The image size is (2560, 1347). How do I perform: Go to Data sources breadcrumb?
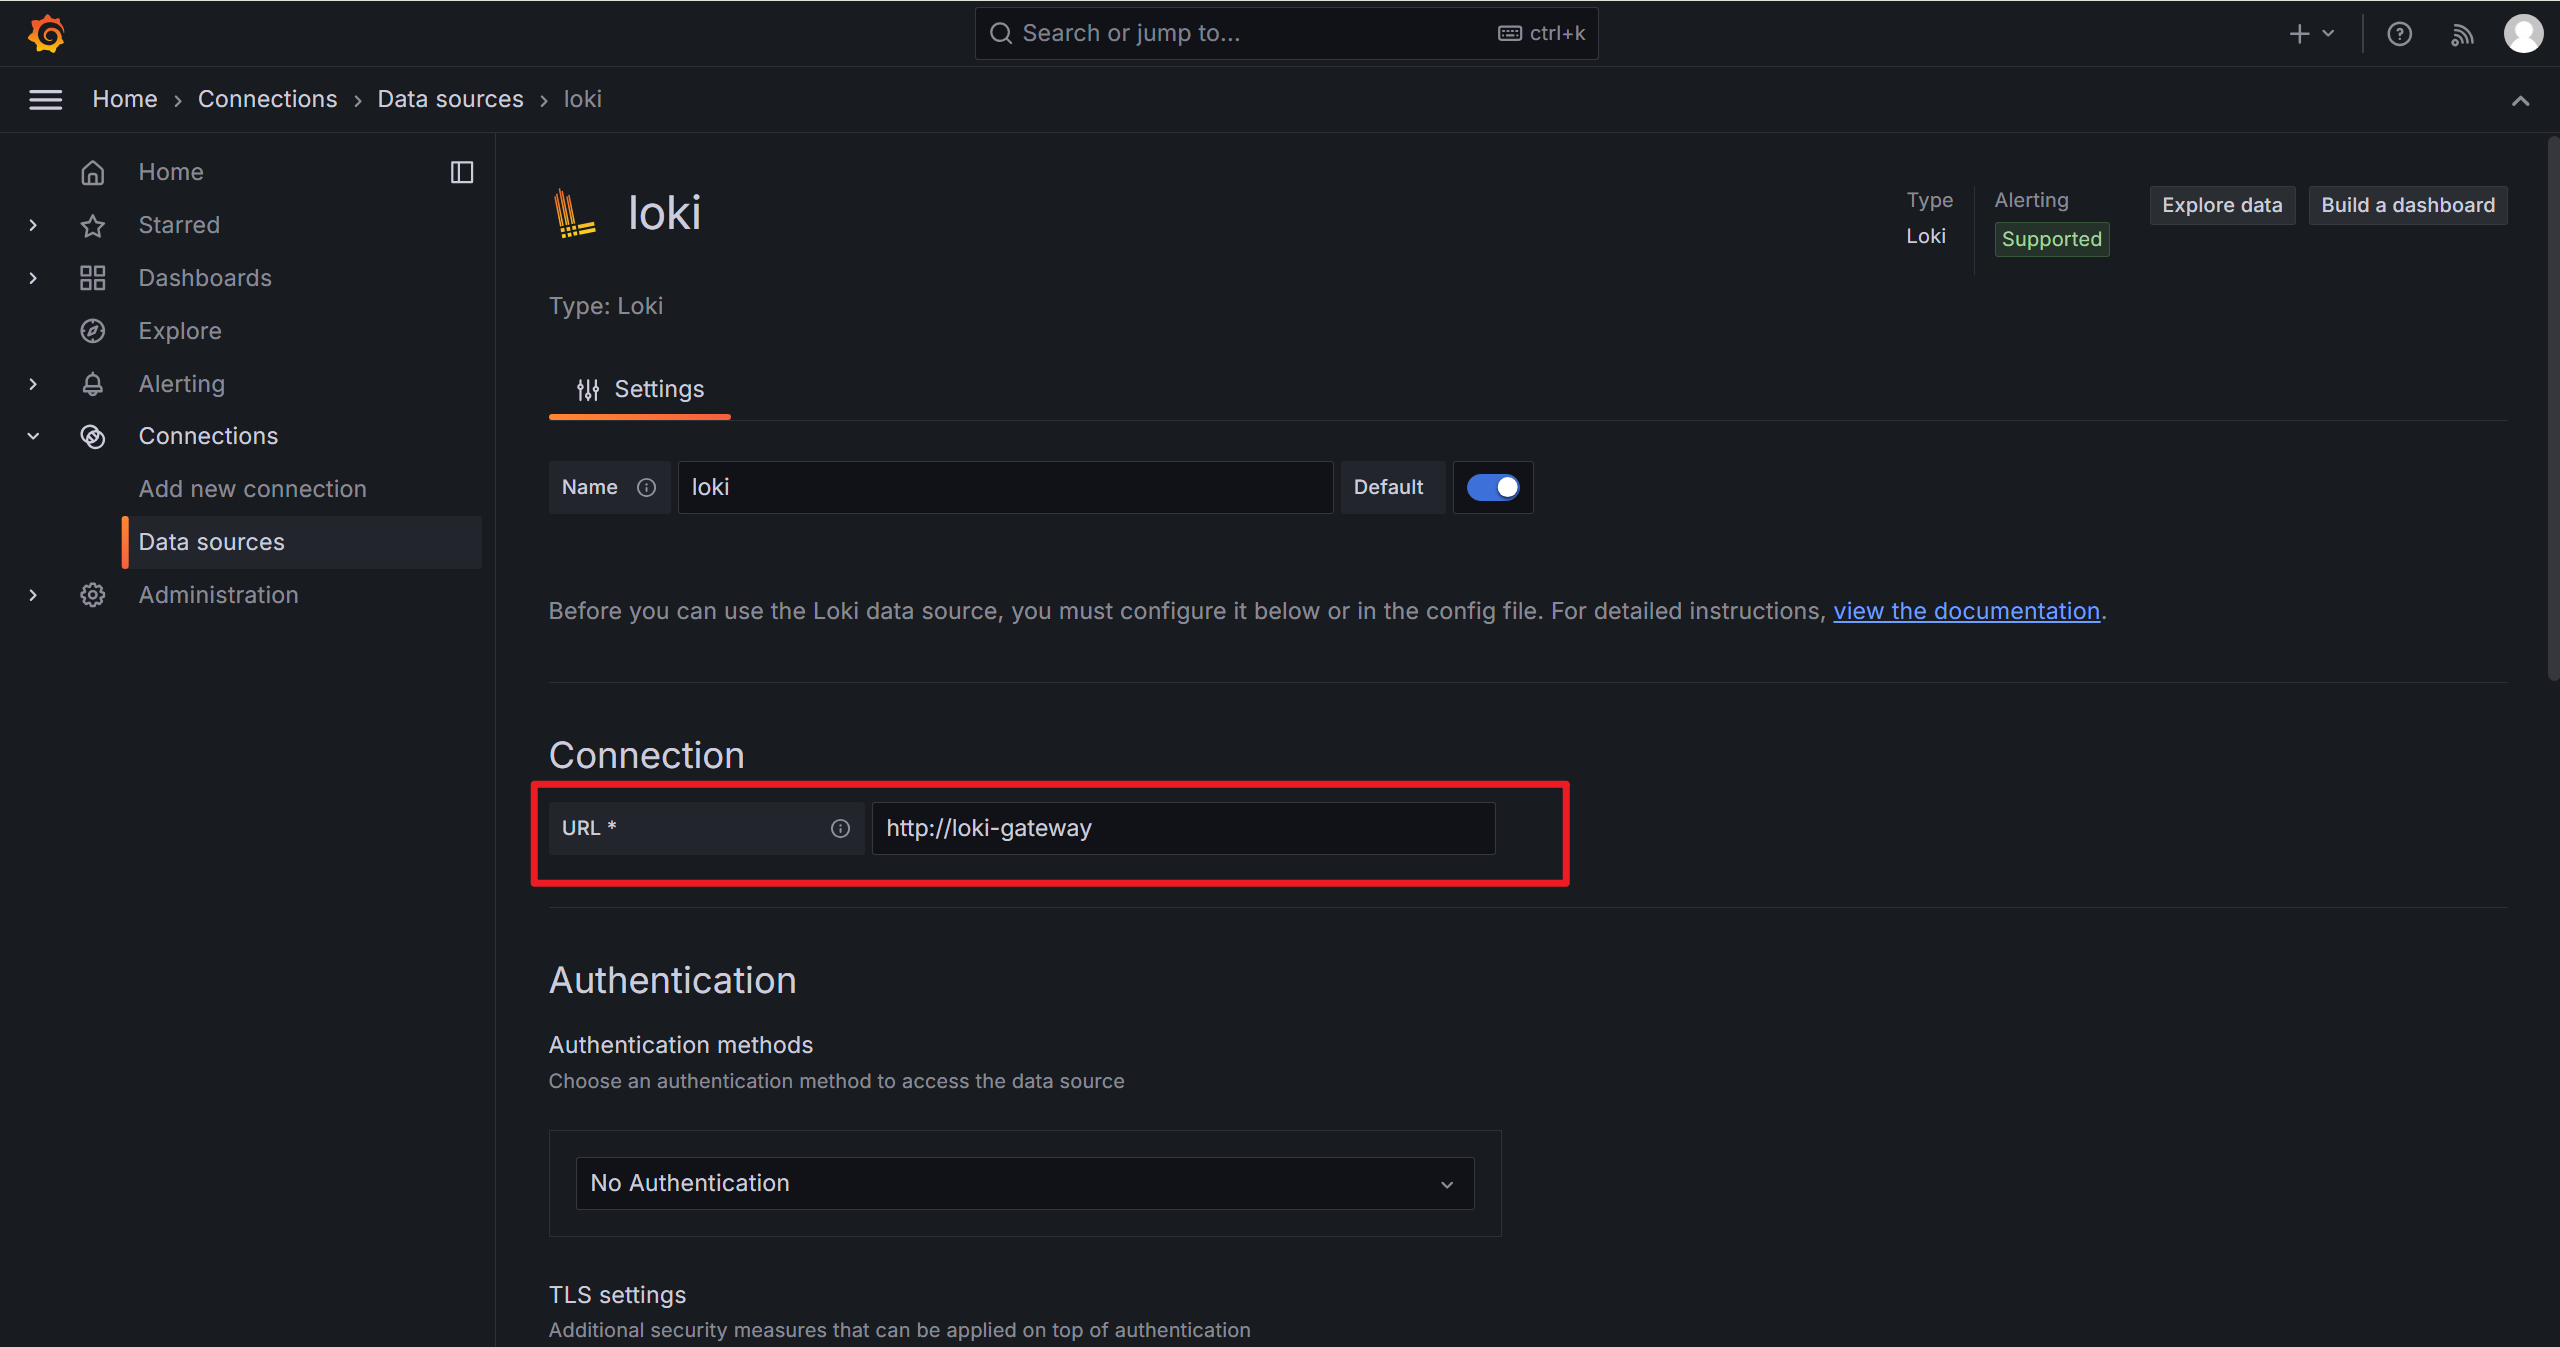point(451,99)
